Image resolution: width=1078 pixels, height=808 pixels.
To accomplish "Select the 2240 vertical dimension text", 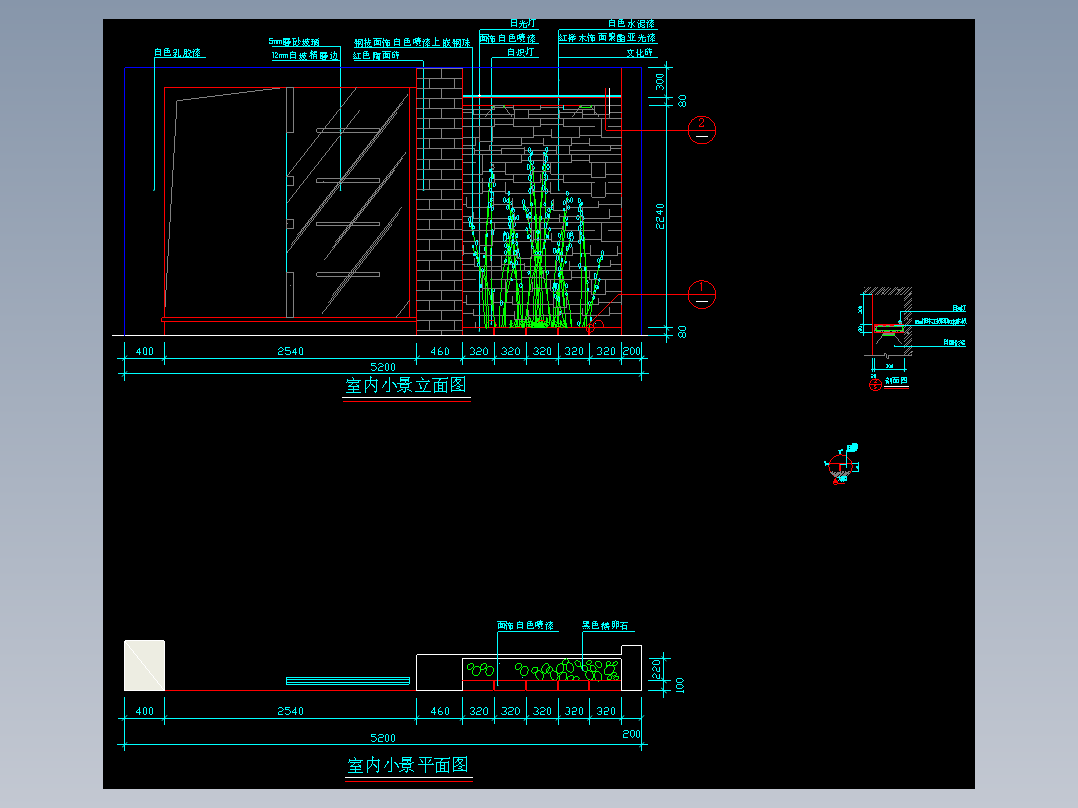I will click(x=660, y=217).
